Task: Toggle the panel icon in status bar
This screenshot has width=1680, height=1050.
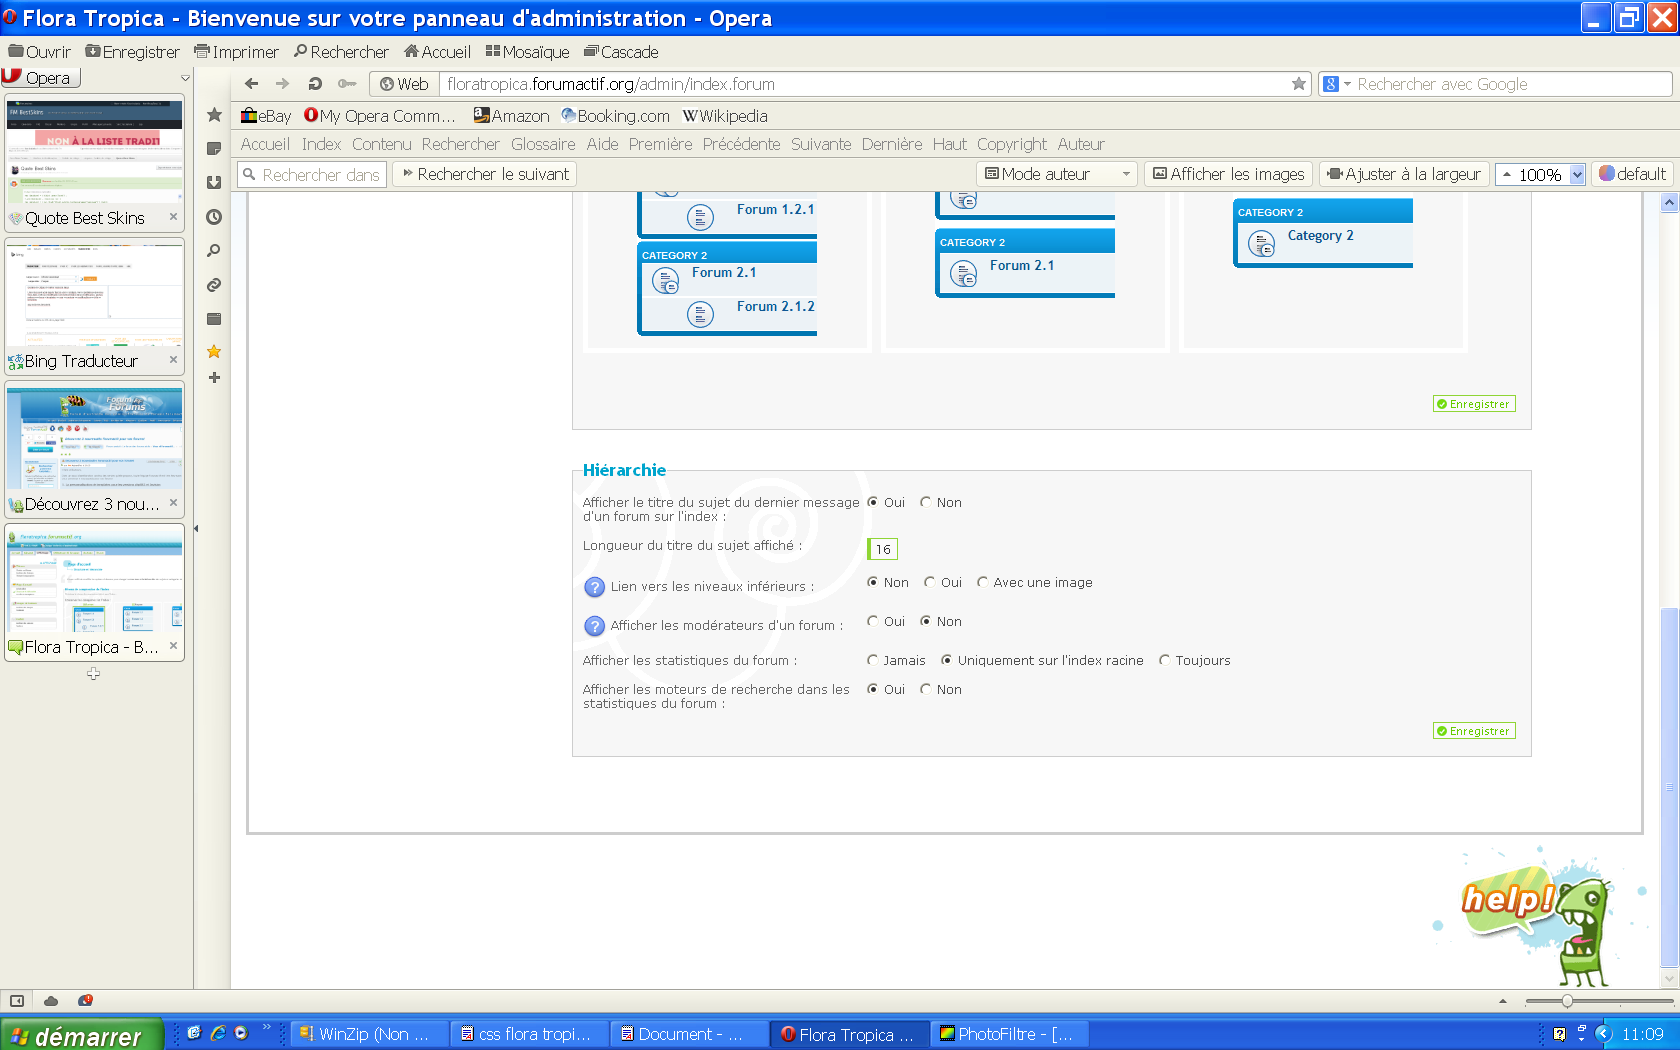Action: [x=17, y=1001]
